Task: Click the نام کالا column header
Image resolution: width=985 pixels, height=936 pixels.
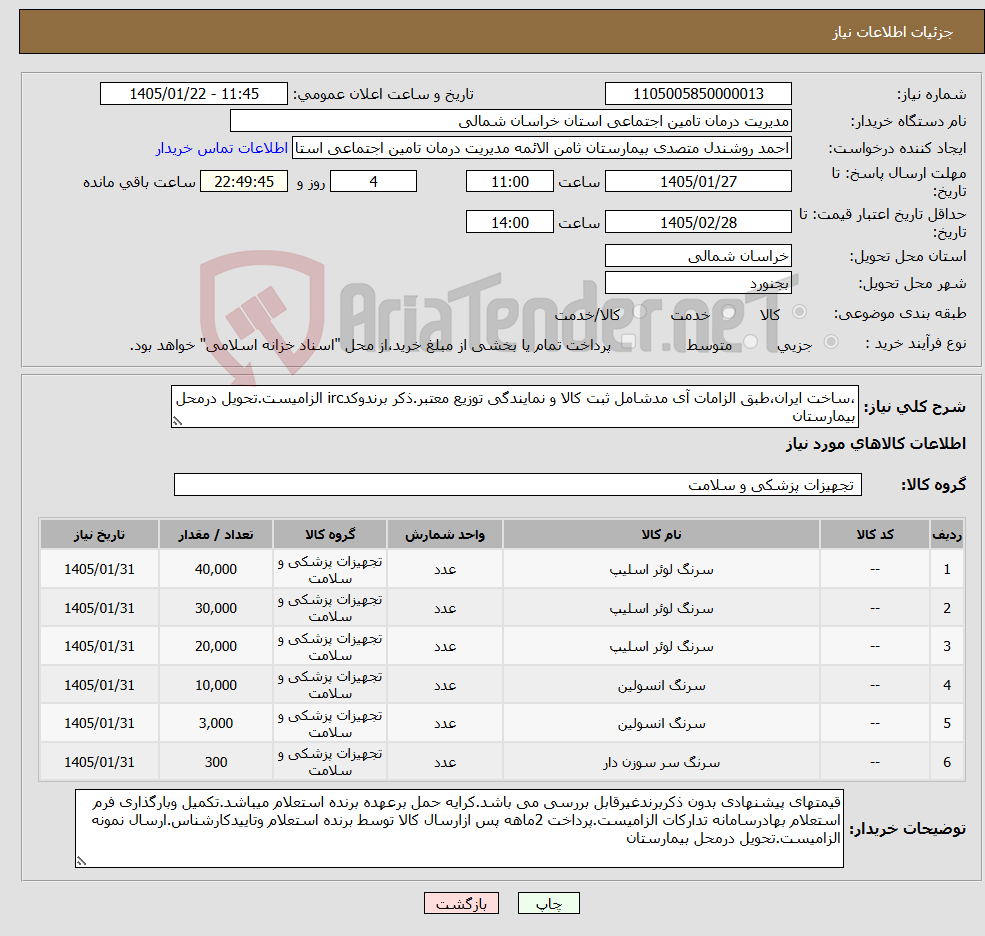Action: pyautogui.click(x=661, y=535)
